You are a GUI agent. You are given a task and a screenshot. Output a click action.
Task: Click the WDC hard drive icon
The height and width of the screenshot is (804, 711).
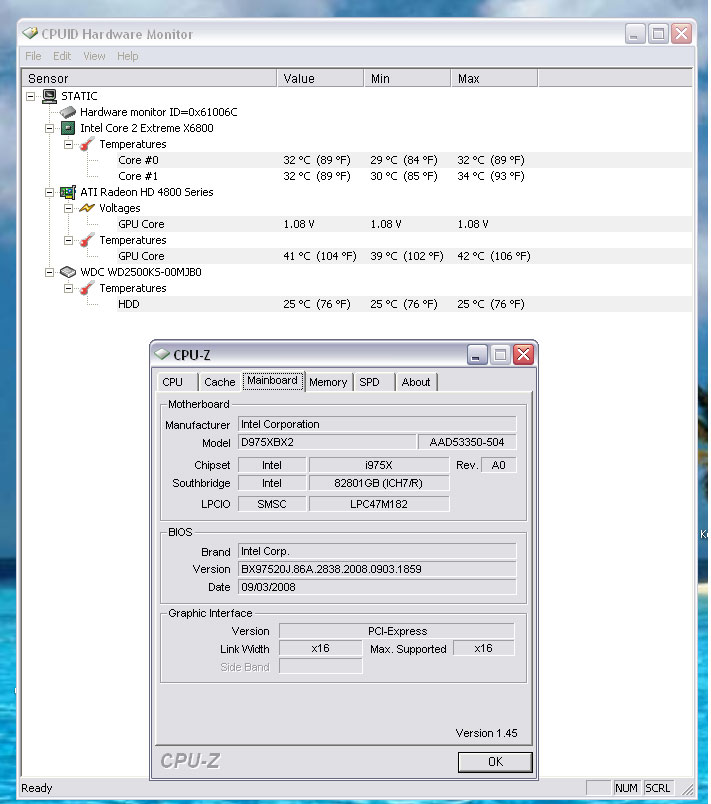(68, 272)
